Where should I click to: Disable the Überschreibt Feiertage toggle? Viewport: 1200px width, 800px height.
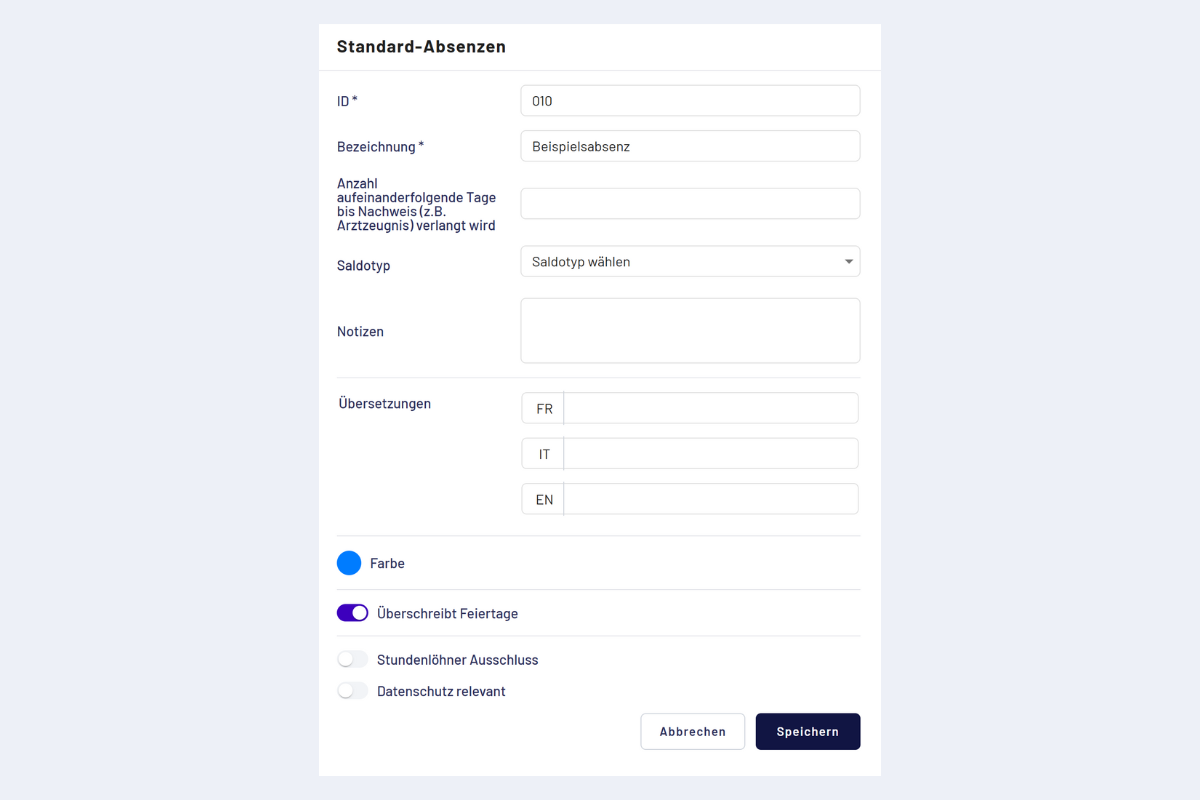353,613
